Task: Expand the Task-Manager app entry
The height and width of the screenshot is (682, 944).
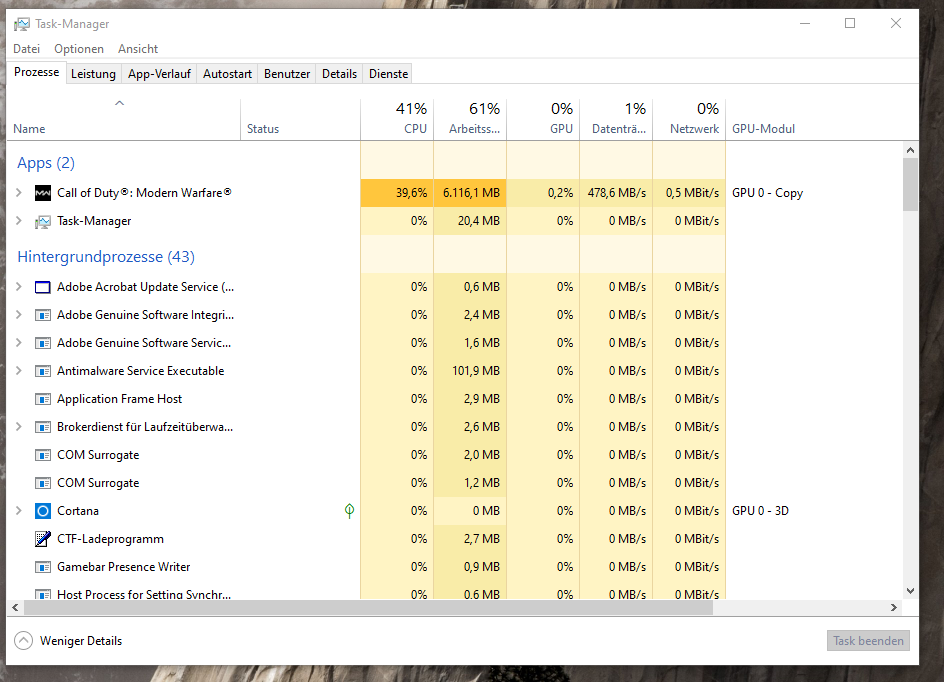Action: (x=19, y=221)
